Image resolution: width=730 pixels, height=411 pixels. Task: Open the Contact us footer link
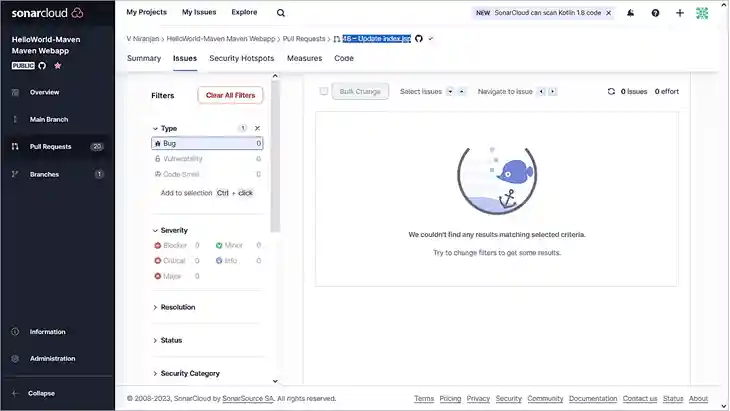640,399
